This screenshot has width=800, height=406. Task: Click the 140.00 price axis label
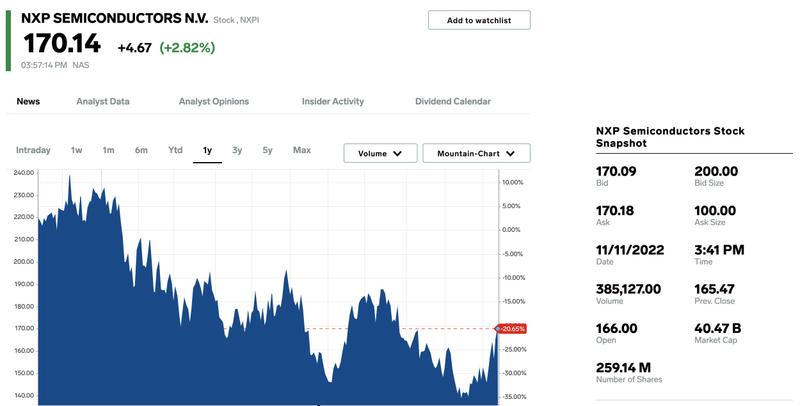coord(23,396)
